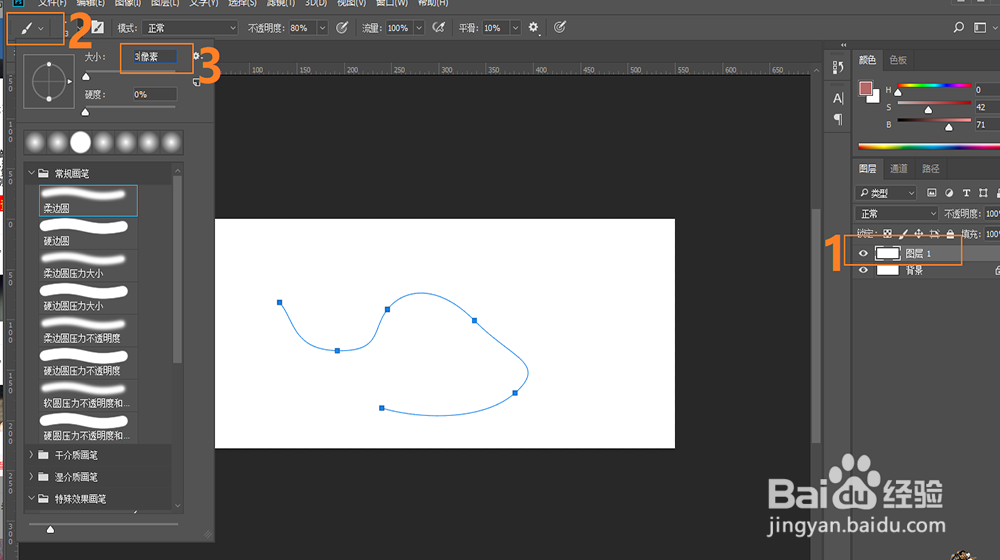Viewport: 1000px width, 560px height.
Task: Click the S saturation slider handle
Action: coord(929,110)
